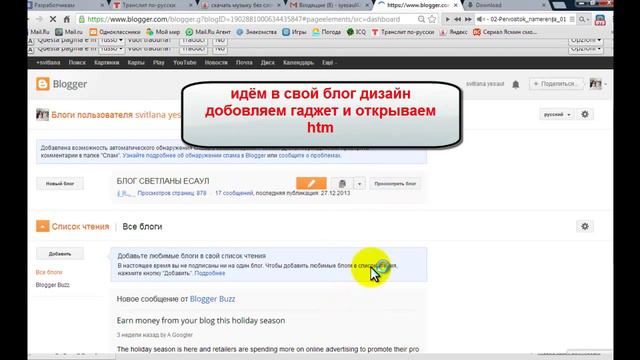Select Blogger Buzz in the left sidebar
The width and height of the screenshot is (640, 360).
click(53, 285)
